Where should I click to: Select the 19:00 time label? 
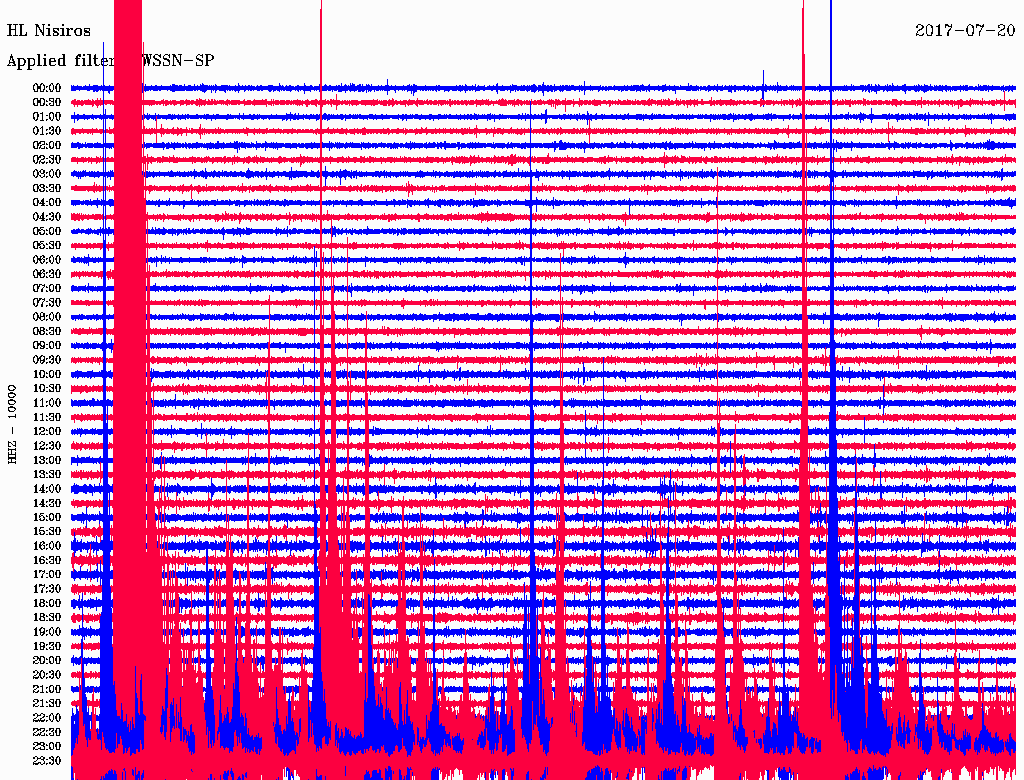(x=47, y=632)
